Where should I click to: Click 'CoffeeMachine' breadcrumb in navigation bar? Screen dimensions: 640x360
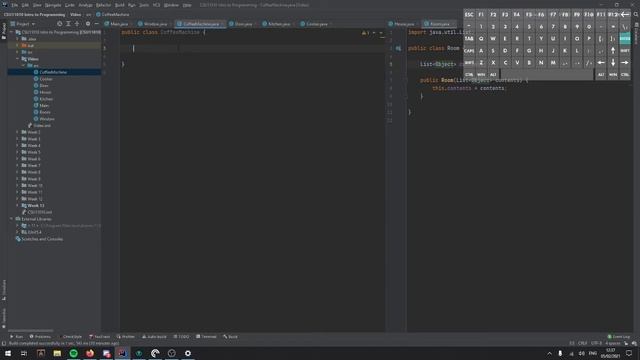(113, 15)
